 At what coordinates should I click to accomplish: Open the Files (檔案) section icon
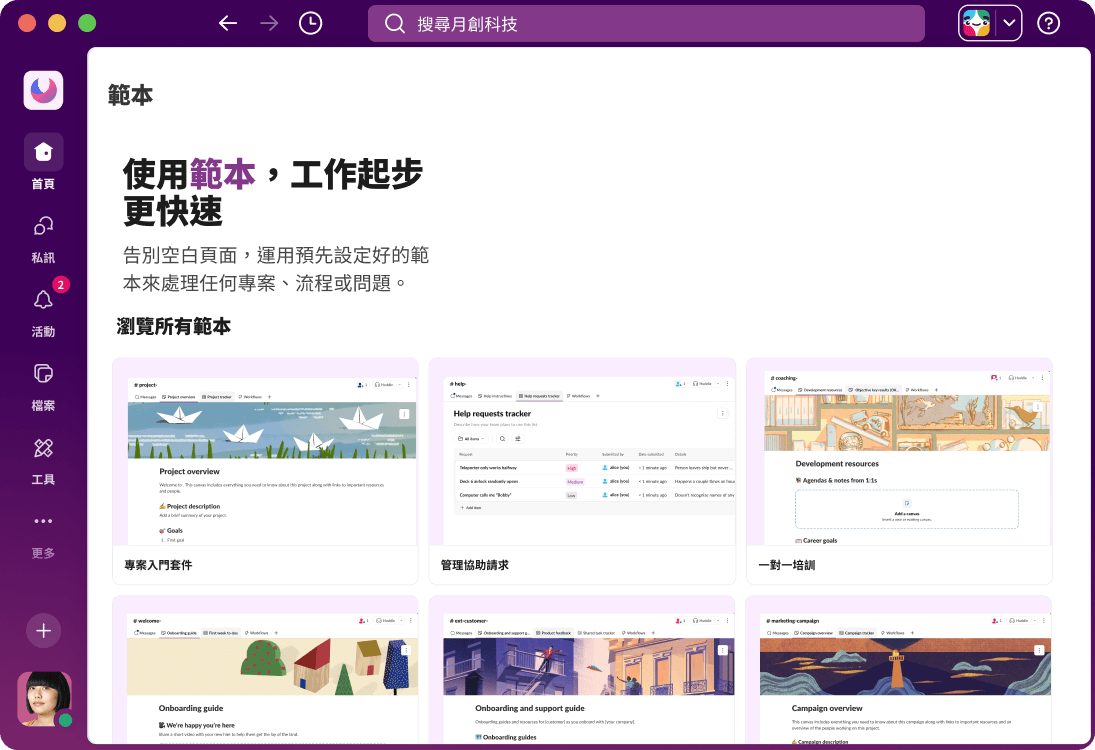pyautogui.click(x=44, y=373)
